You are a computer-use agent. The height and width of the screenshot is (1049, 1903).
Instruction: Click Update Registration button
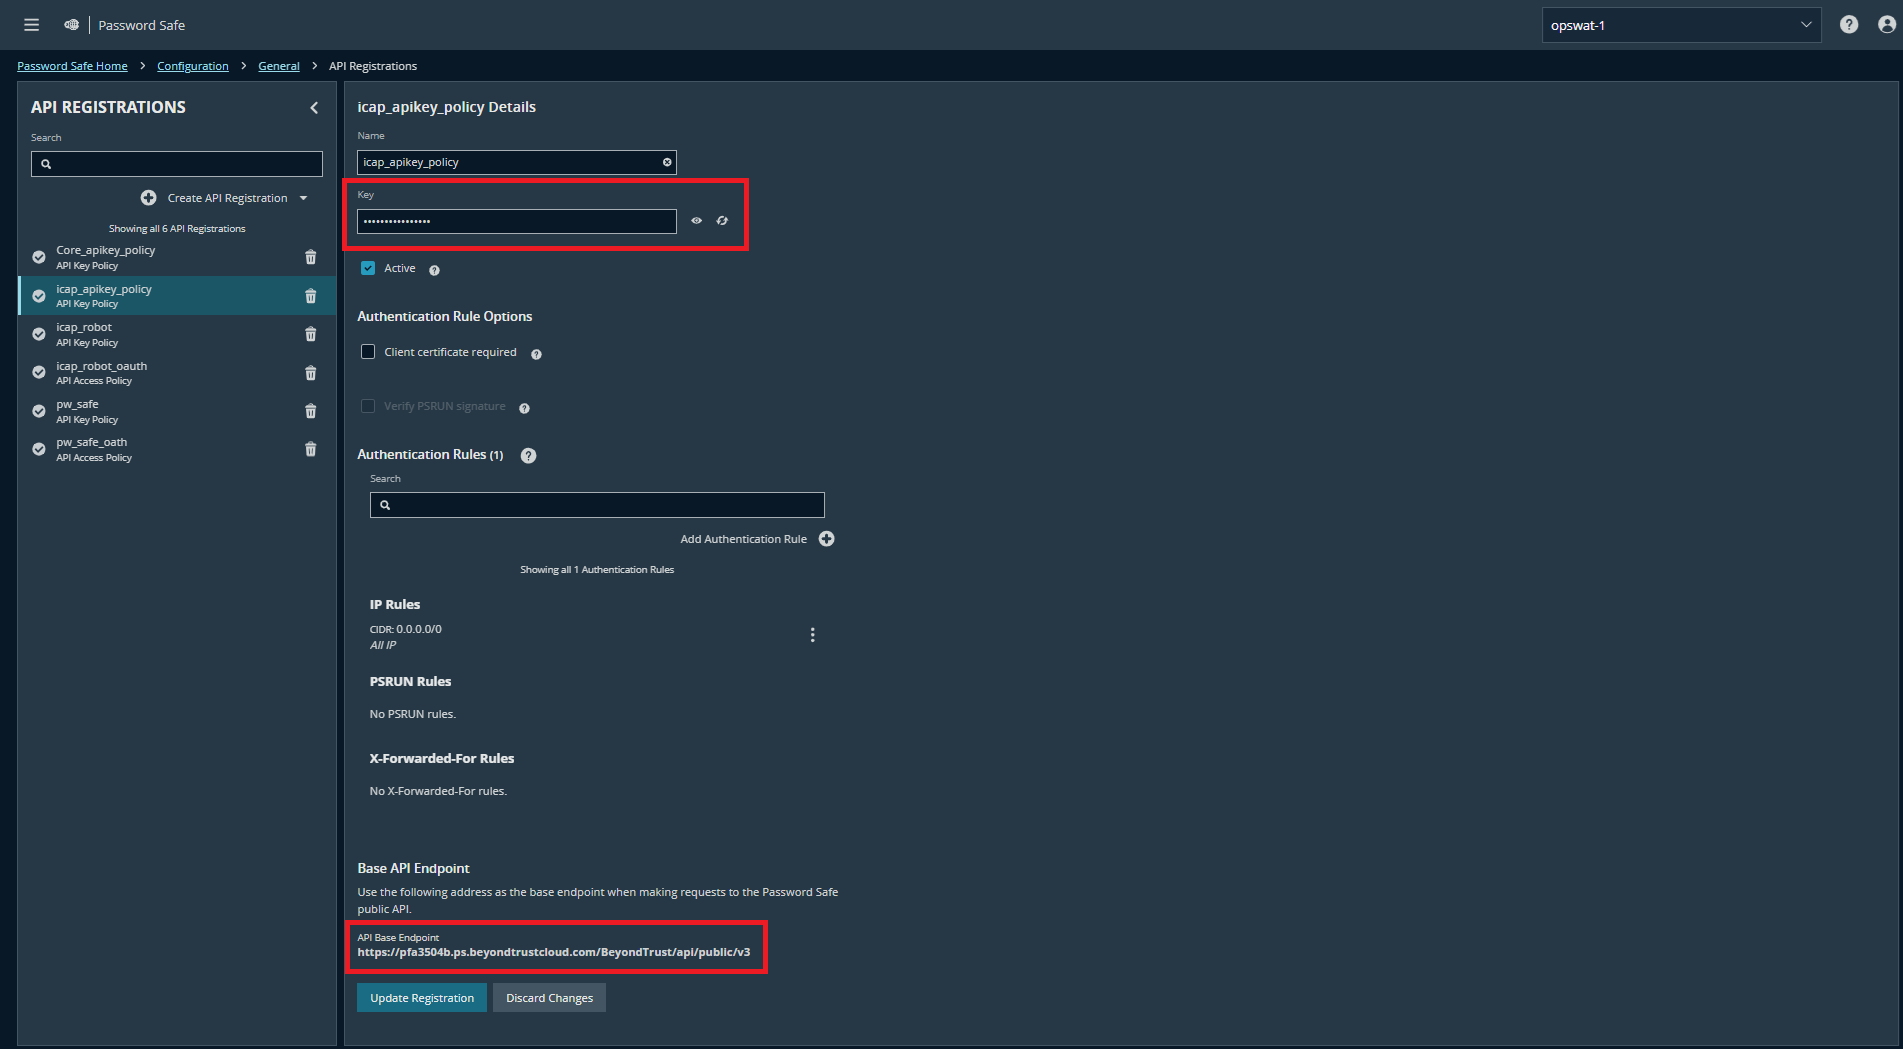(422, 998)
